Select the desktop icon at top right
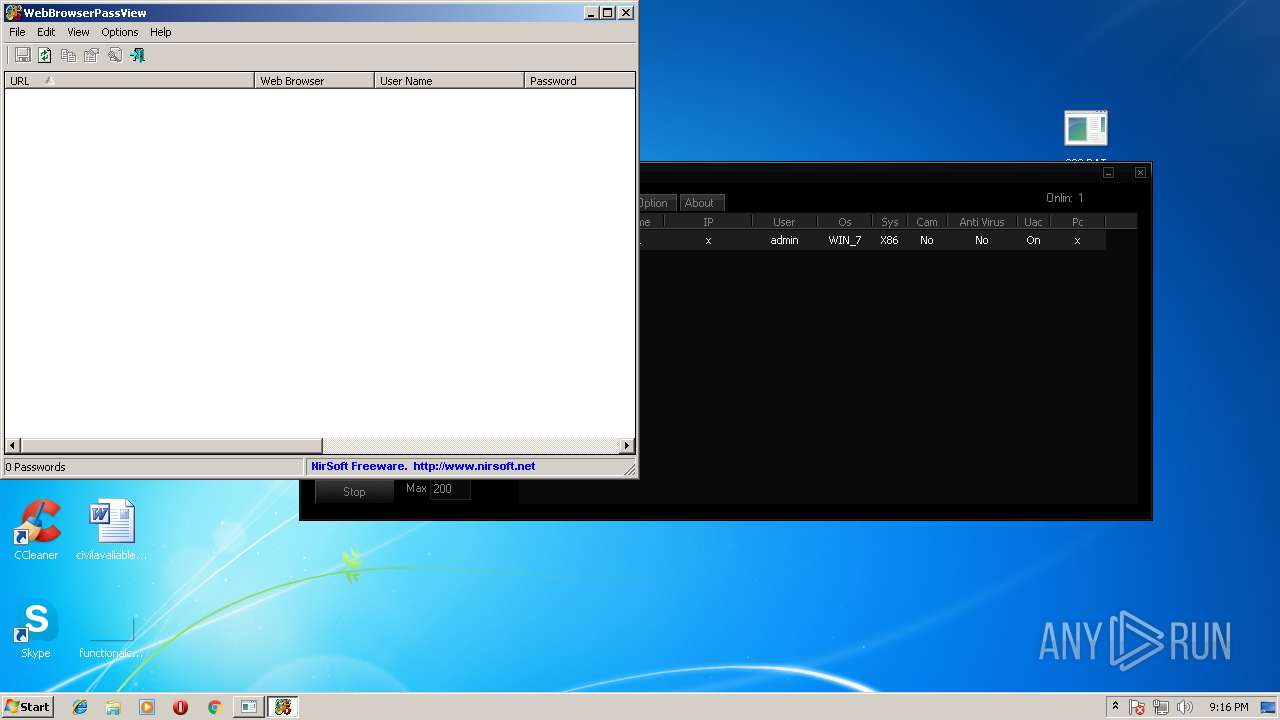Viewport: 1280px width, 720px height. click(1085, 135)
